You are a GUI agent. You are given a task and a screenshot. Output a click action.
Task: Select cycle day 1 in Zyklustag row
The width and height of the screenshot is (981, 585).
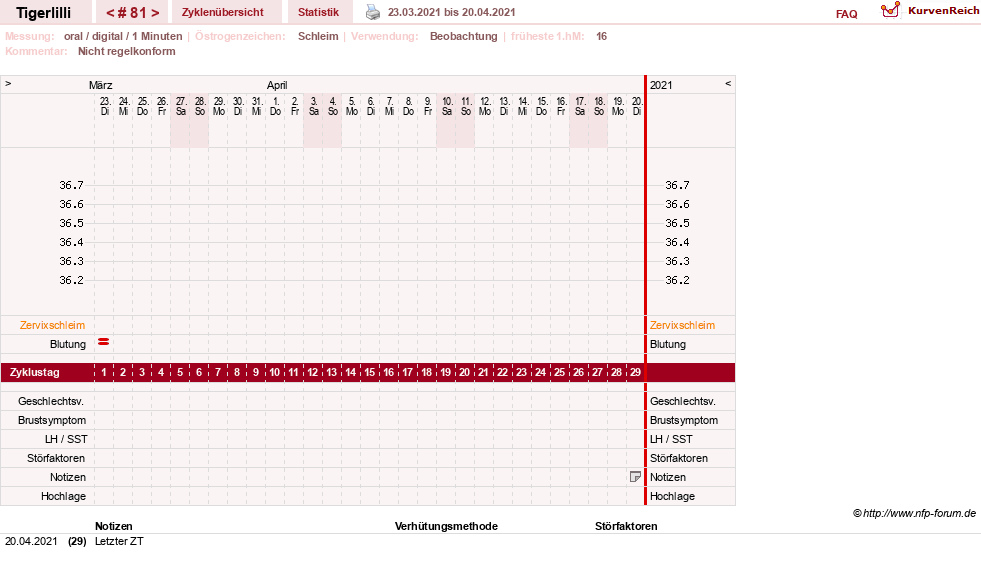tap(104, 372)
